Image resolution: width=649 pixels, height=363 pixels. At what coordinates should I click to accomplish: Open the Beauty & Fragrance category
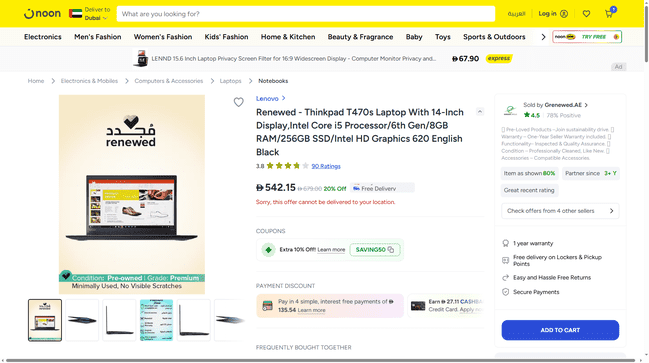coord(361,37)
